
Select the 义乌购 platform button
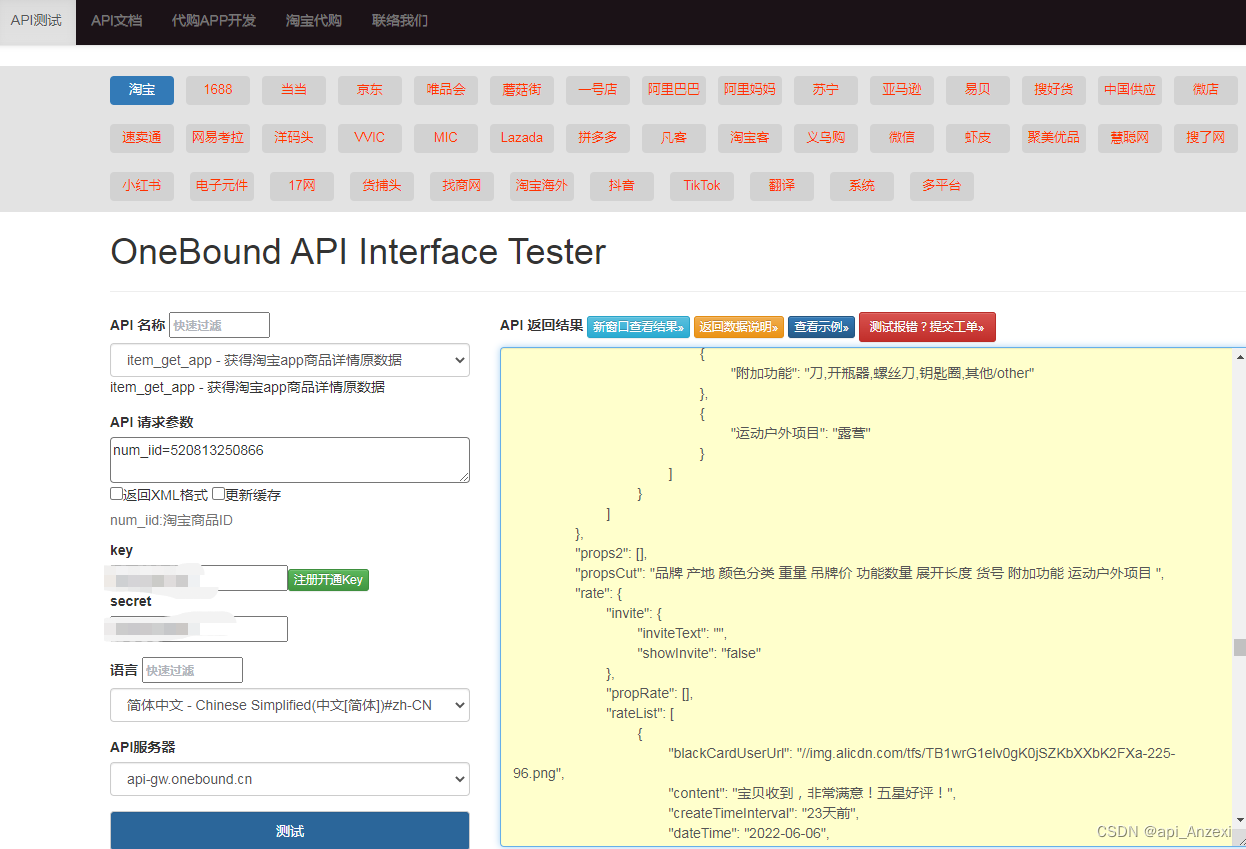pyautogui.click(x=826, y=138)
